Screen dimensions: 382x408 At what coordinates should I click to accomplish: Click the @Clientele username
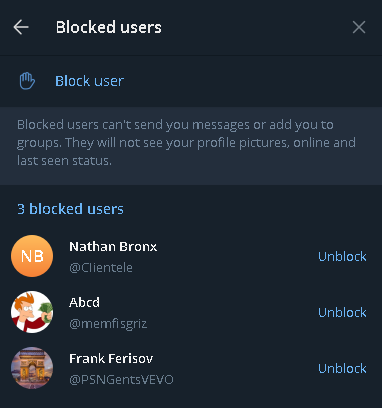click(x=101, y=268)
